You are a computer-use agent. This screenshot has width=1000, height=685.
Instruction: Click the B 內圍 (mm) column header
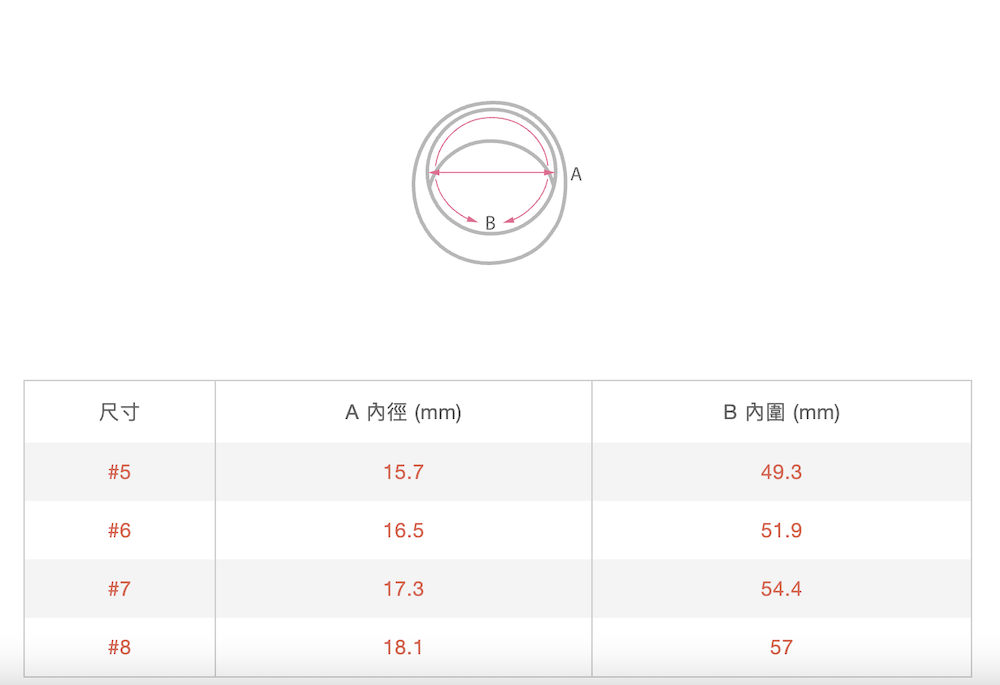click(781, 412)
